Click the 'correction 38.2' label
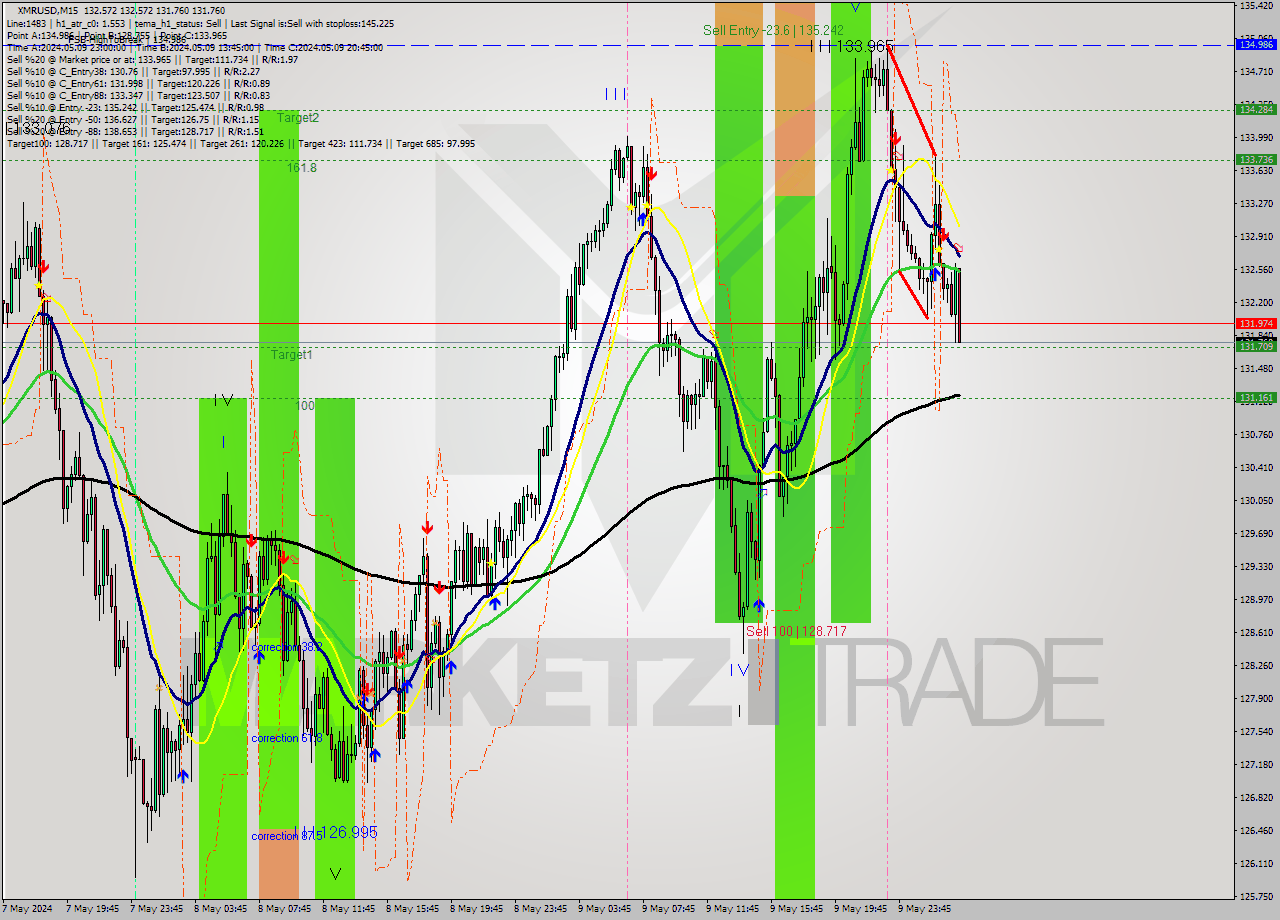Screen dimensions: 1280x920 coord(286,648)
